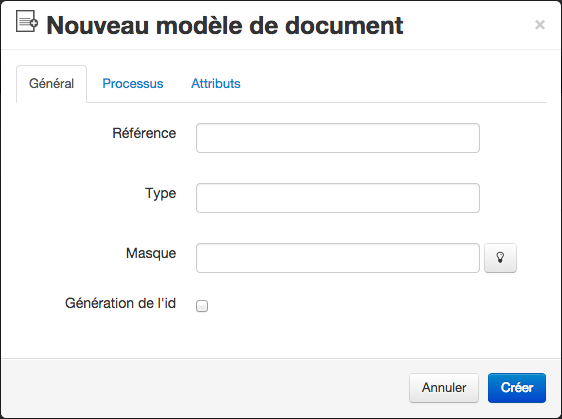
Task: Click empty tab strip area right of Attributs
Action: click(394, 84)
